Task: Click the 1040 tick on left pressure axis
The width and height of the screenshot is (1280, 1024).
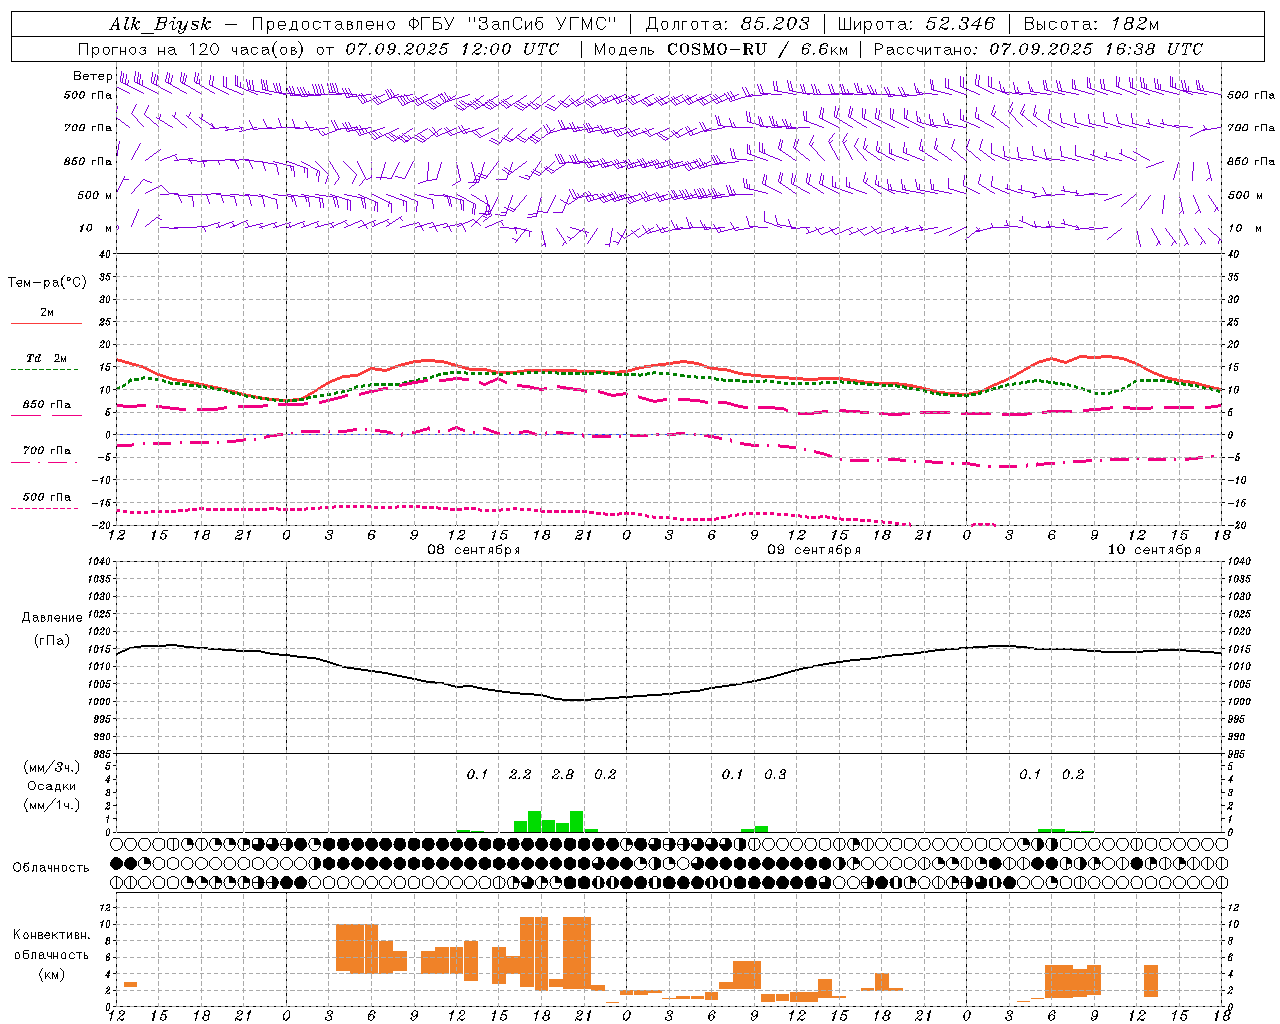Action: (x=100, y=562)
